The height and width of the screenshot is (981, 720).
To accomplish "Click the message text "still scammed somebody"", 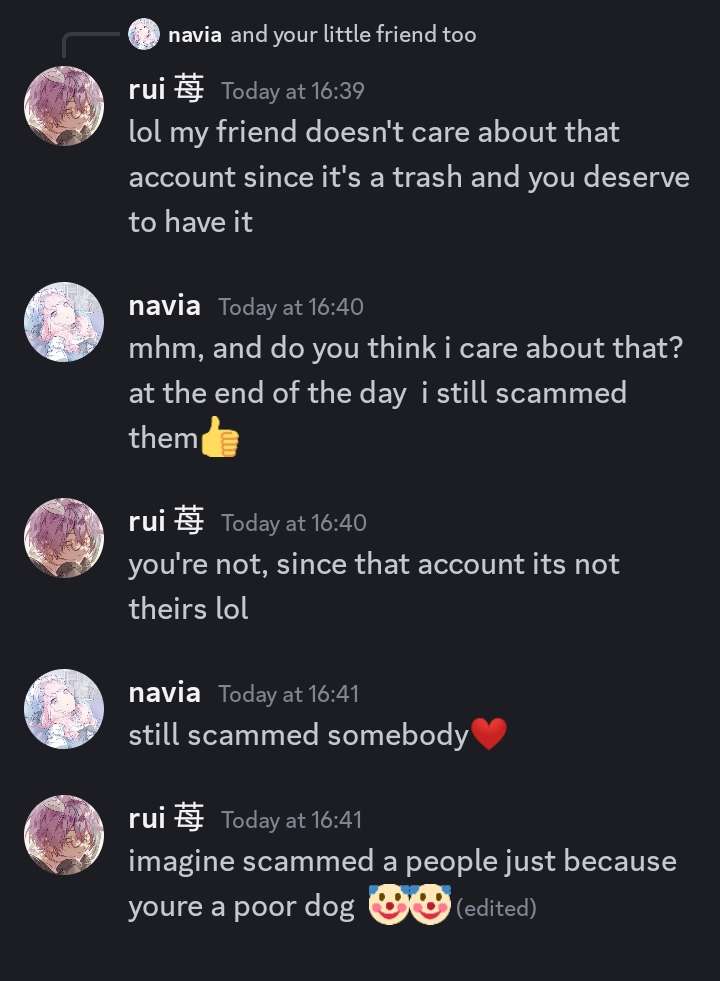I will pos(298,736).
